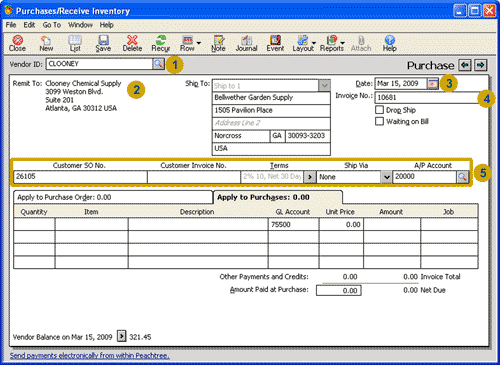Click the first row Job cell
The width and height of the screenshot is (500, 365).
(x=449, y=224)
